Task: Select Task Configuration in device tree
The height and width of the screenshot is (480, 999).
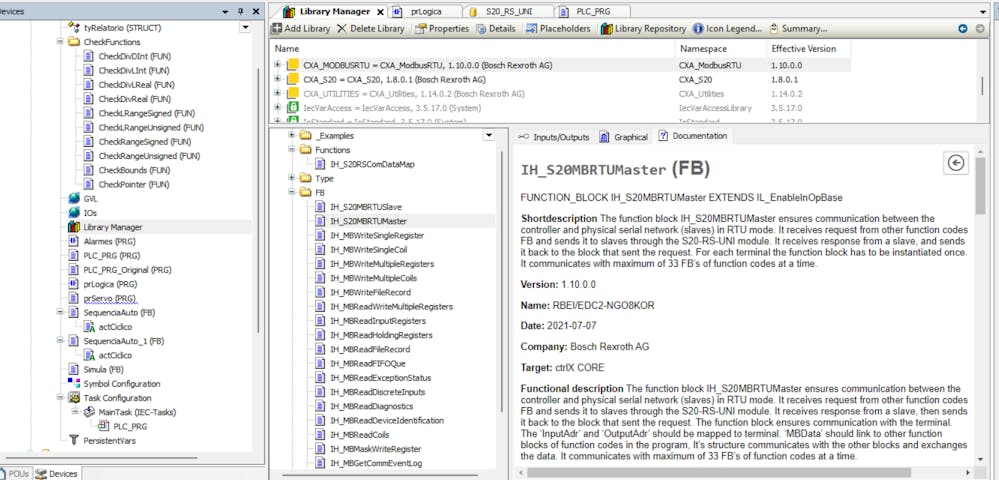Action: click(117, 398)
